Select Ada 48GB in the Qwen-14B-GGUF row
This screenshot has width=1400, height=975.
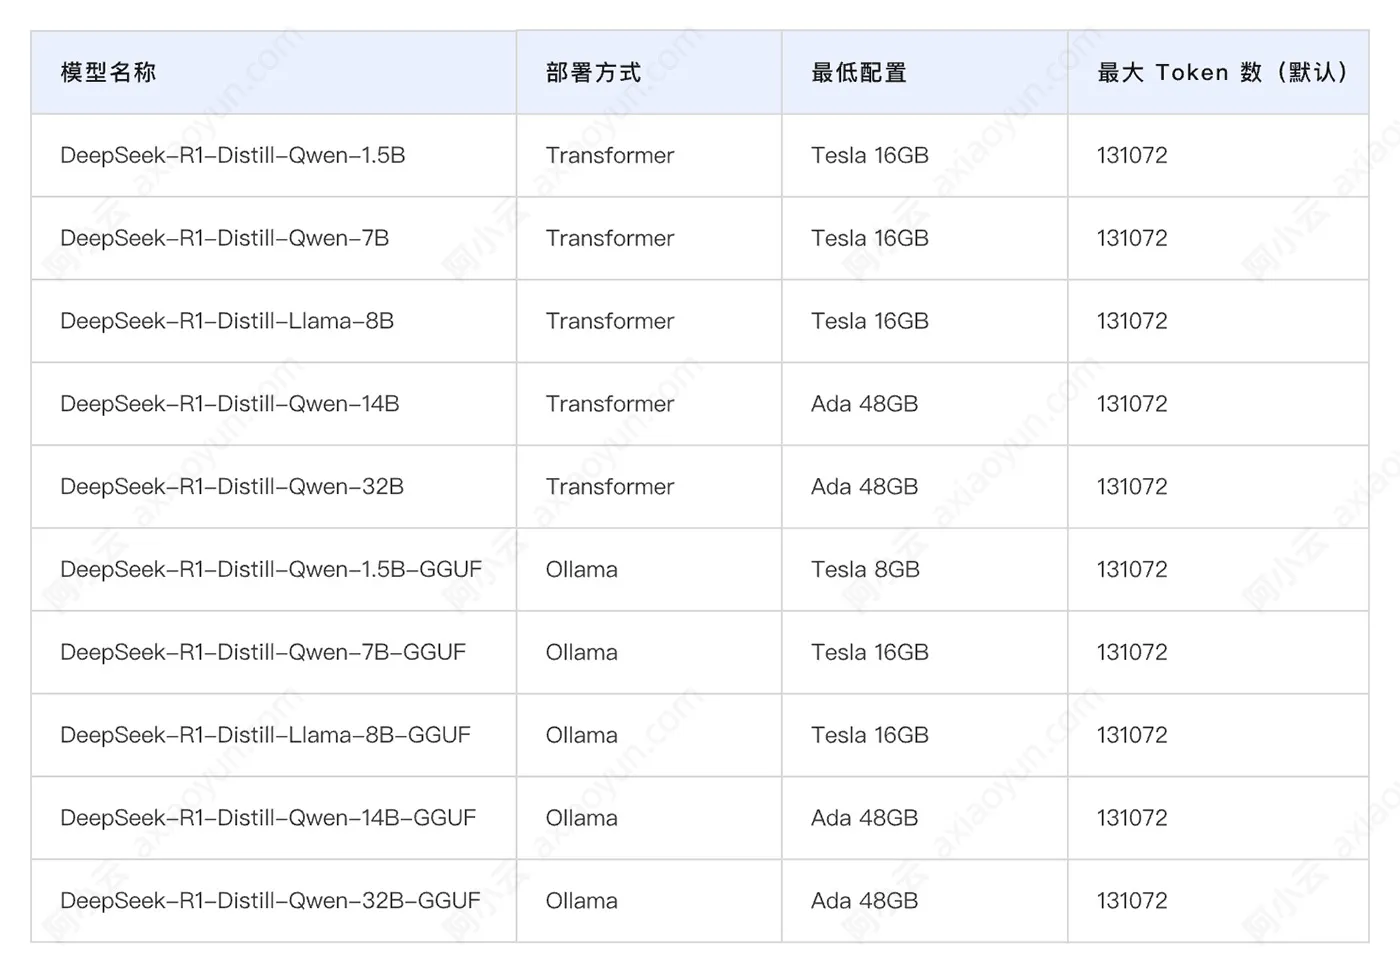865,818
